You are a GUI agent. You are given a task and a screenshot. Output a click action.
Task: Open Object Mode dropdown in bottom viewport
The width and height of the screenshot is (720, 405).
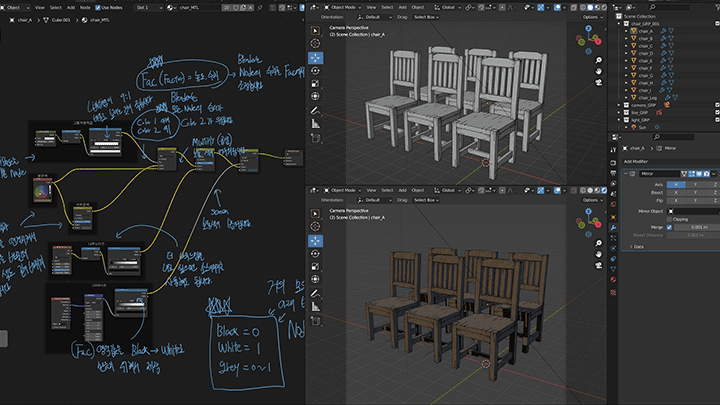342,190
